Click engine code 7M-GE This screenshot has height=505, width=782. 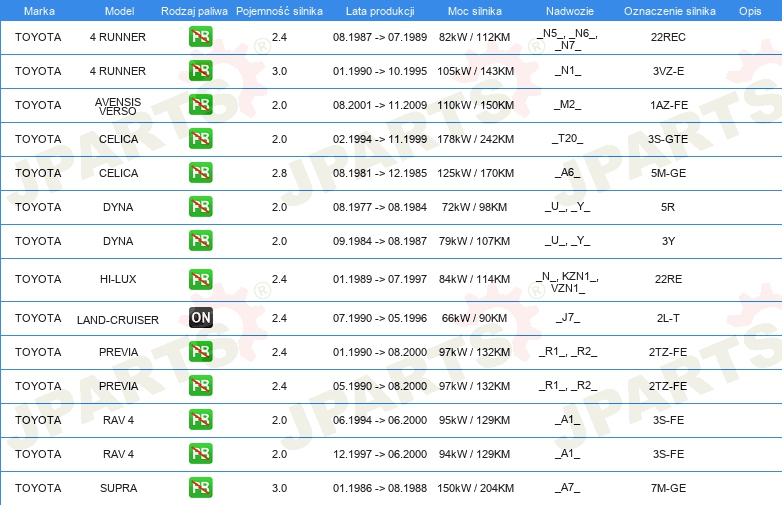[x=668, y=488]
